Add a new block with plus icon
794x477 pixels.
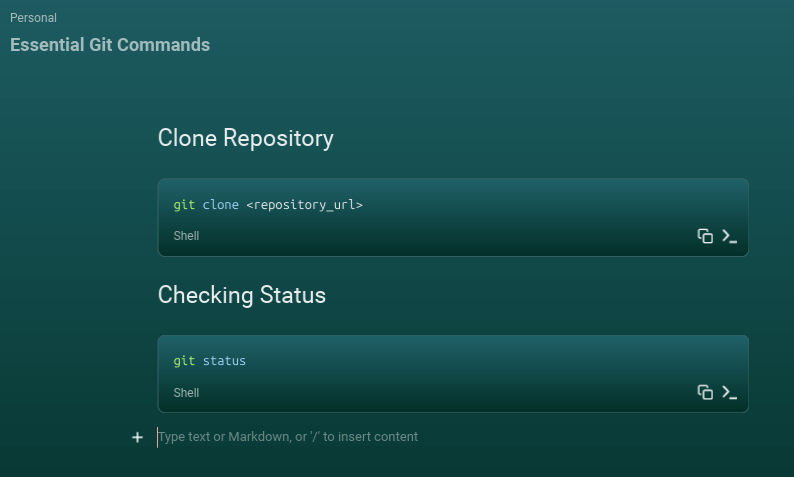(x=137, y=437)
